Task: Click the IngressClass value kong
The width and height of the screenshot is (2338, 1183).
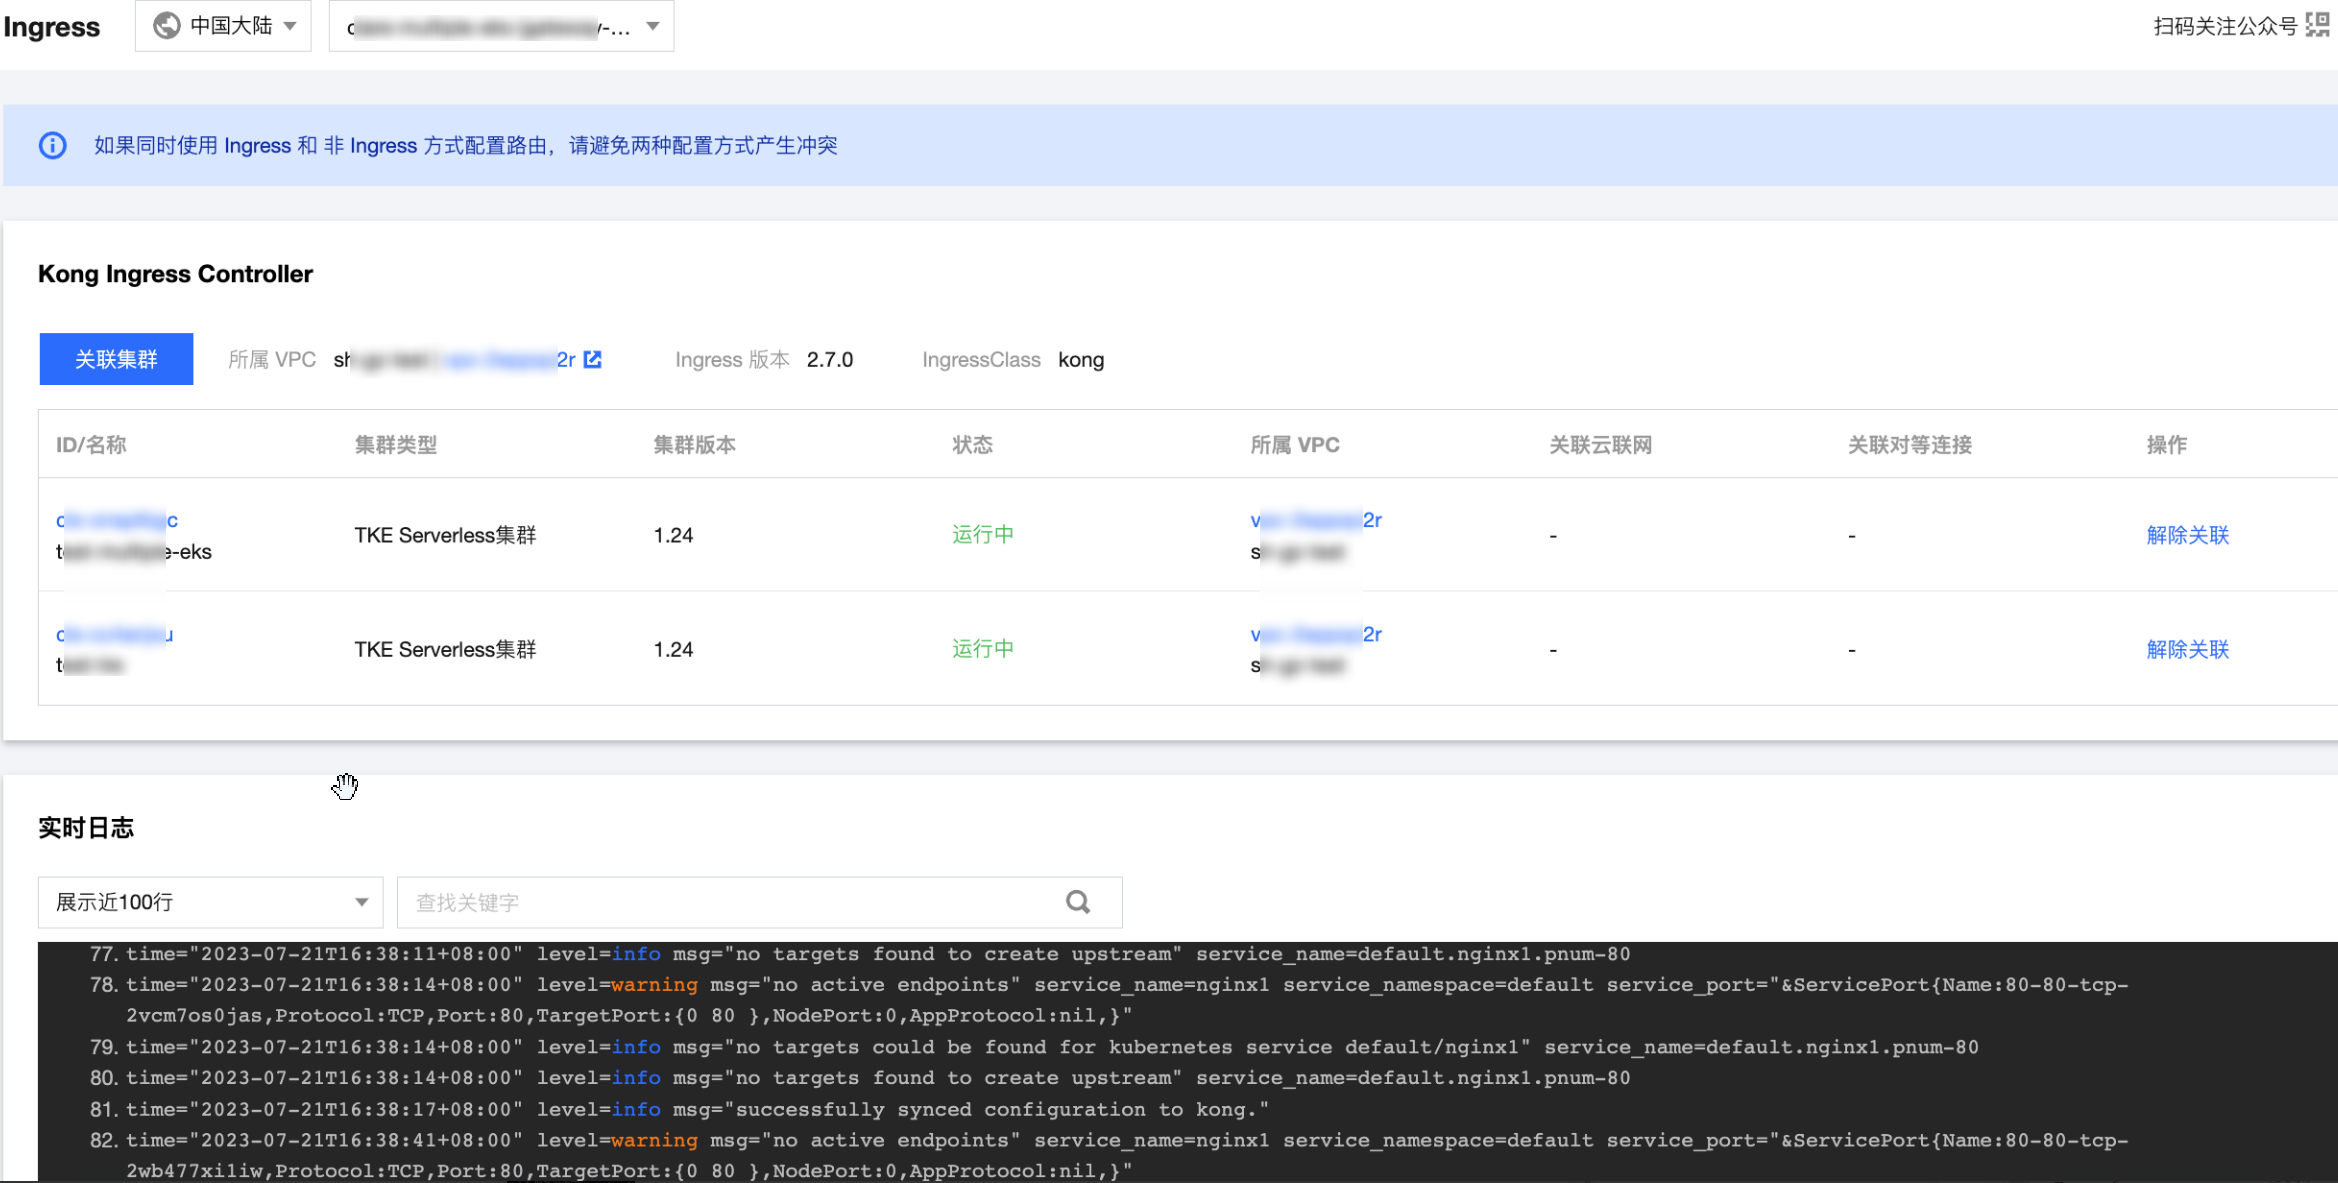Action: pyautogui.click(x=1081, y=360)
